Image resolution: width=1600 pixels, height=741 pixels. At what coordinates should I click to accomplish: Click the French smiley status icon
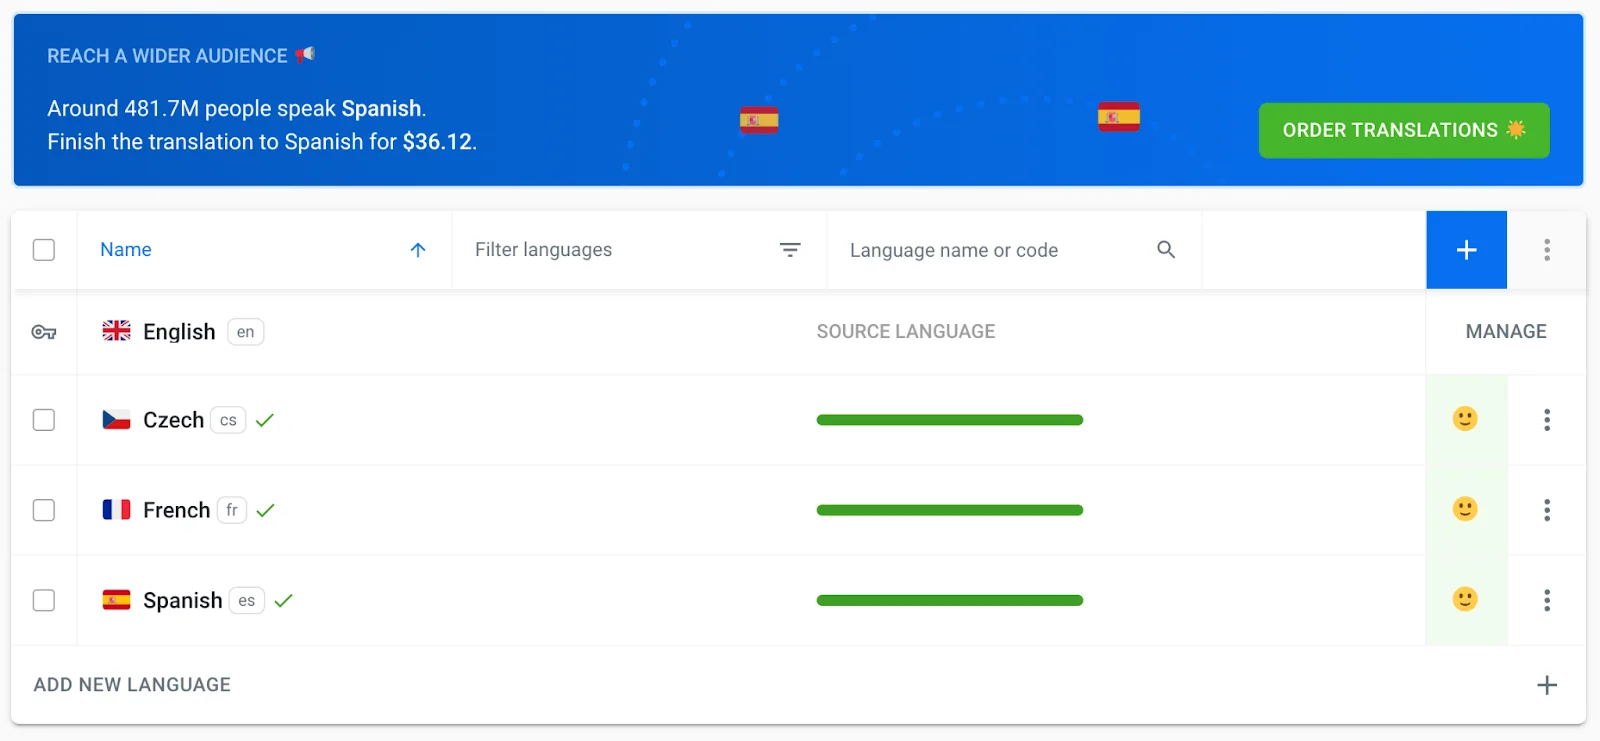click(x=1465, y=509)
